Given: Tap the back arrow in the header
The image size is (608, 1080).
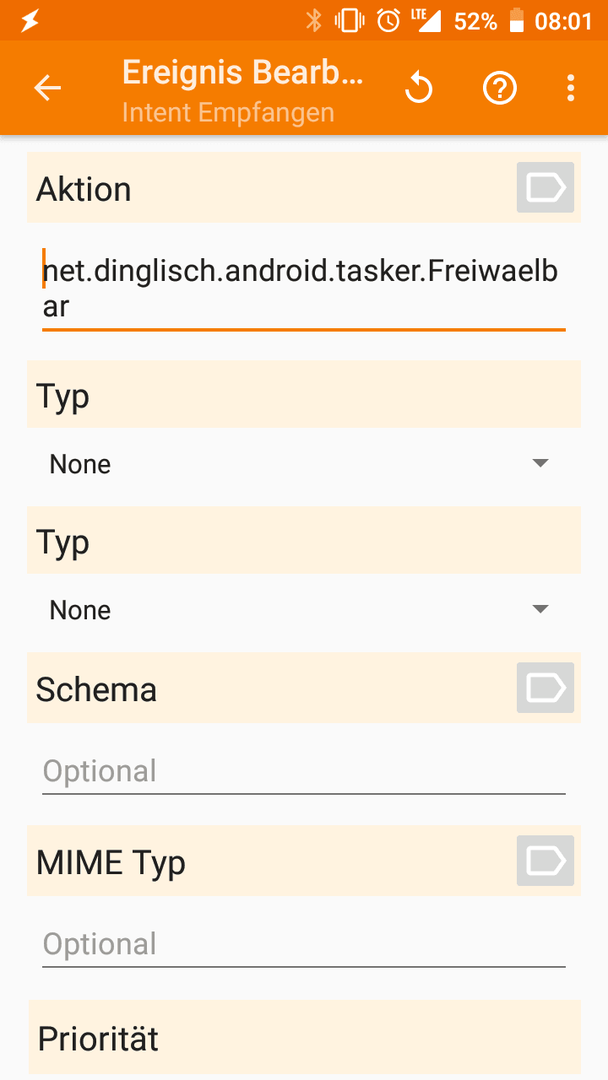Looking at the screenshot, I should pos(48,88).
